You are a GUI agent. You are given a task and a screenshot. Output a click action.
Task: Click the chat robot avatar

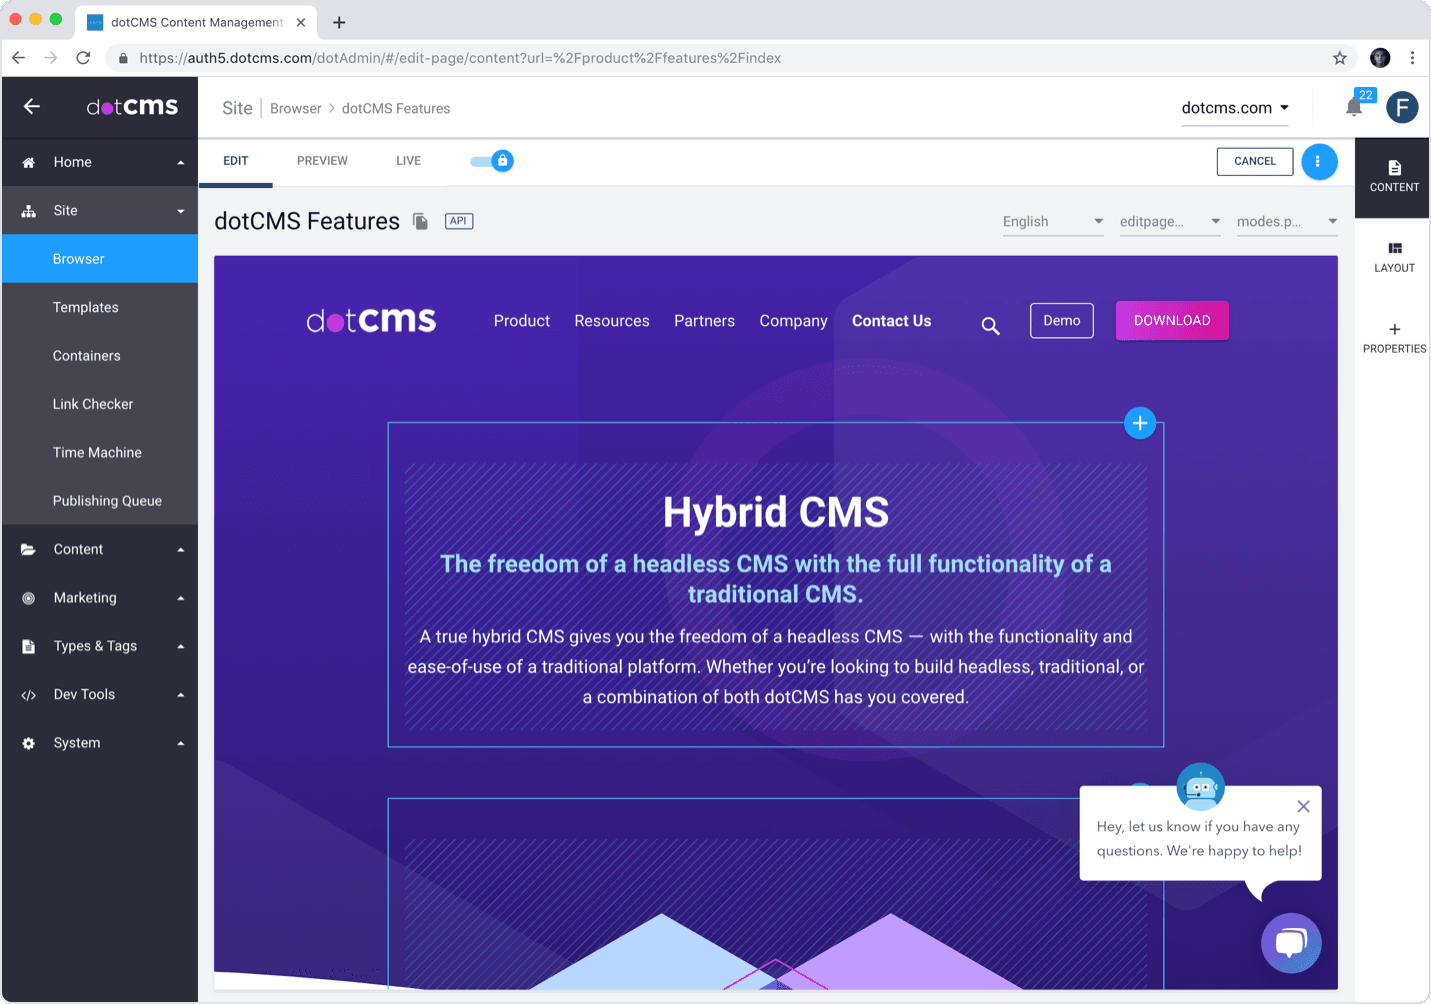point(1200,787)
